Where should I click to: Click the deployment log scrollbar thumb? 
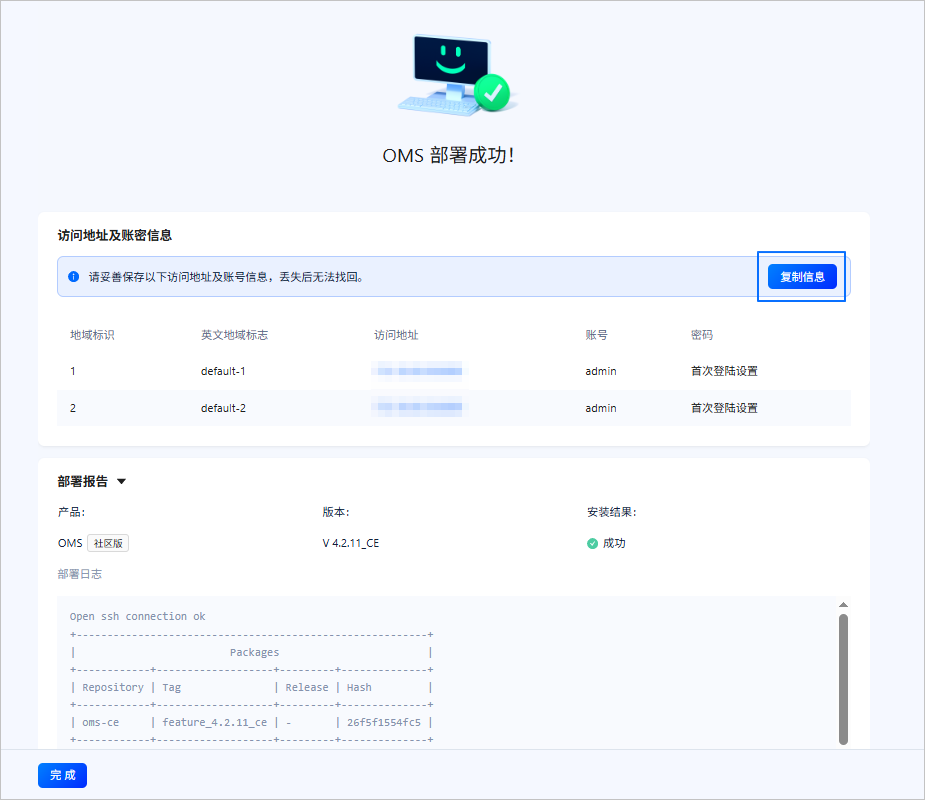click(x=843, y=679)
